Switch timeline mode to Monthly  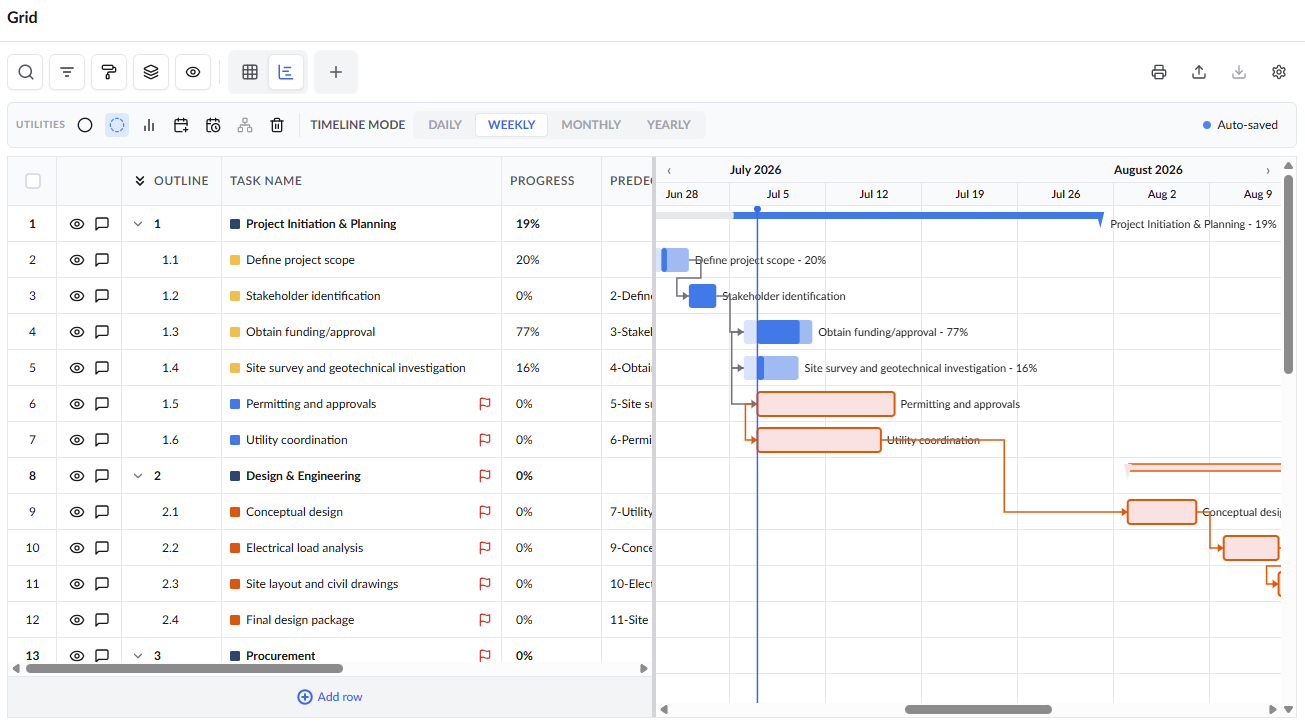pos(591,125)
